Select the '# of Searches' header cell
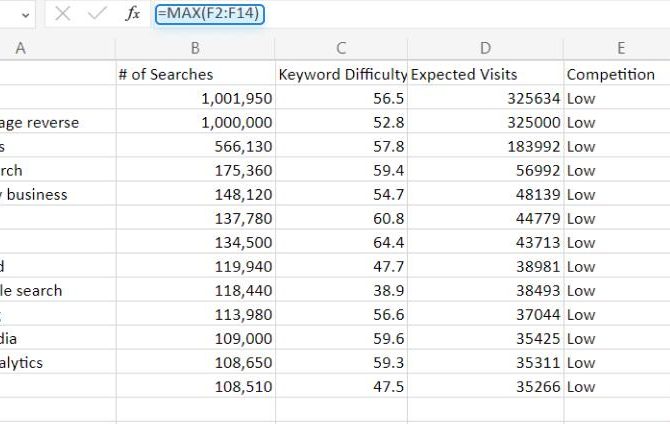 pyautogui.click(x=195, y=74)
